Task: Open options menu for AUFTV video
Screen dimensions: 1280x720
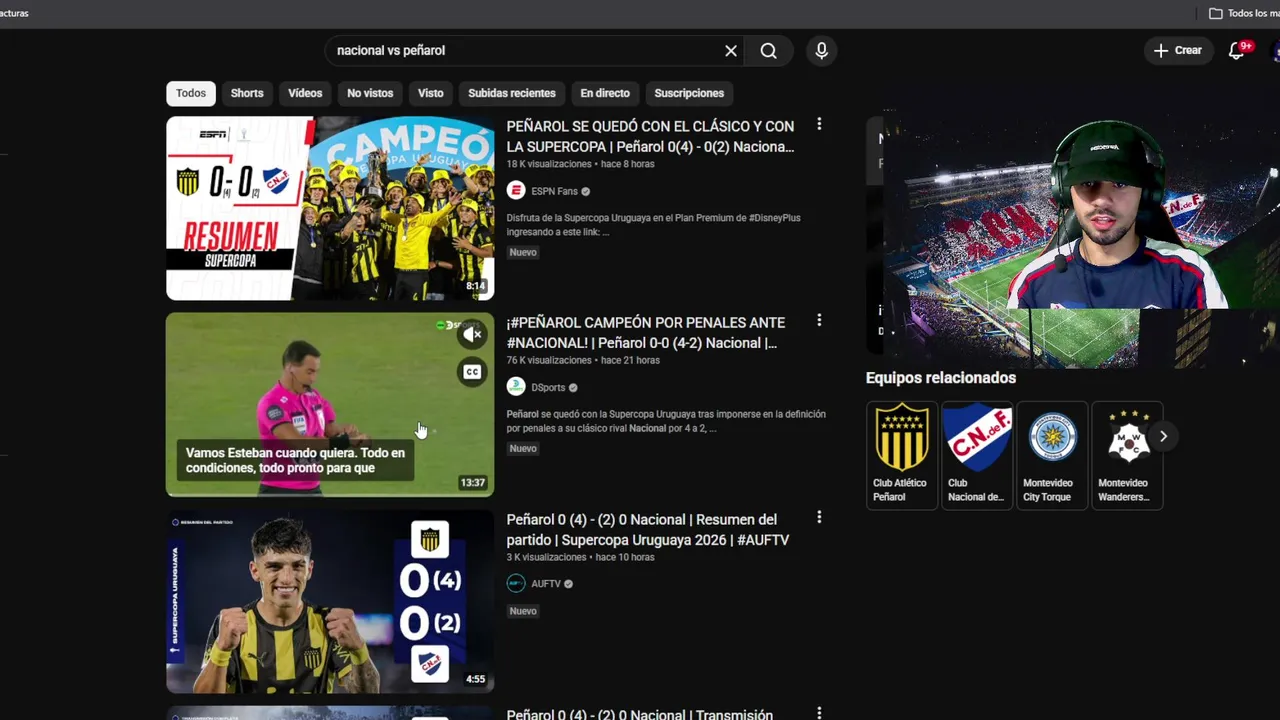Action: point(819,518)
